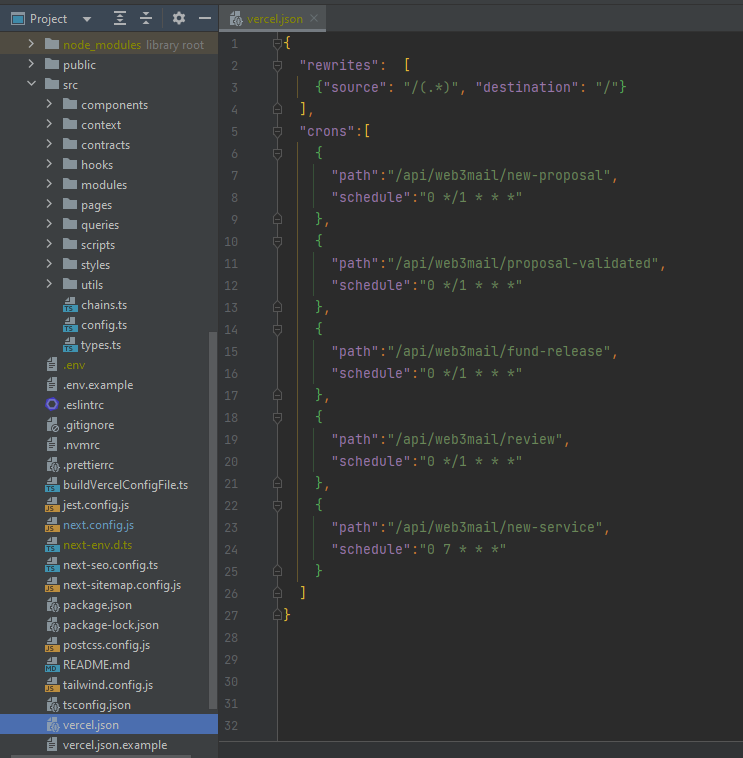The width and height of the screenshot is (743, 758).
Task: Select the .eslintrc file icon
Action: click(x=53, y=405)
